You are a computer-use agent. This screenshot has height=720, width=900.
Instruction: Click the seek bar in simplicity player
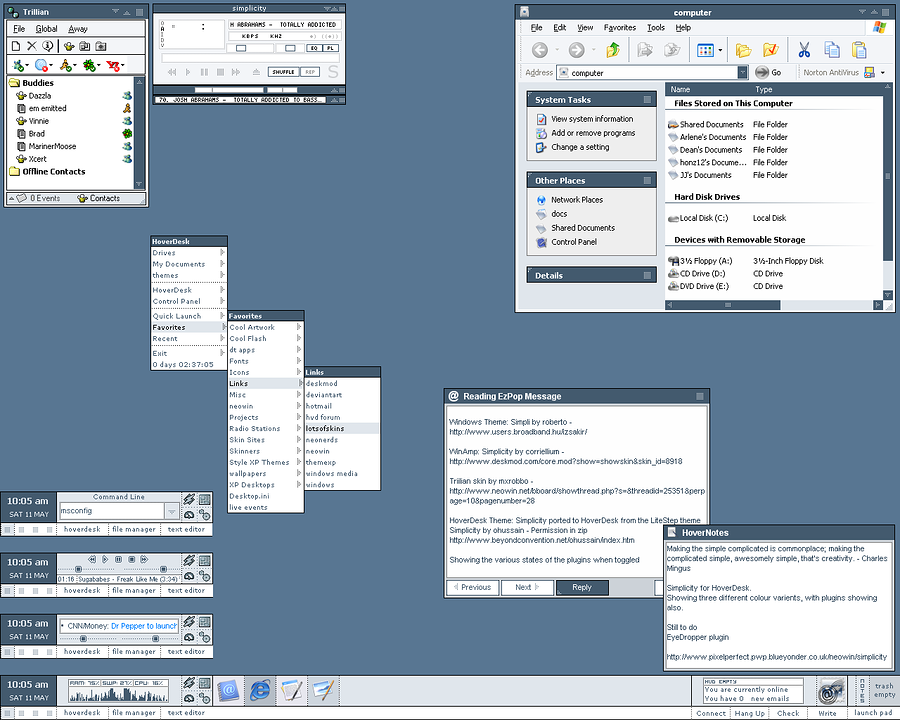pos(250,58)
